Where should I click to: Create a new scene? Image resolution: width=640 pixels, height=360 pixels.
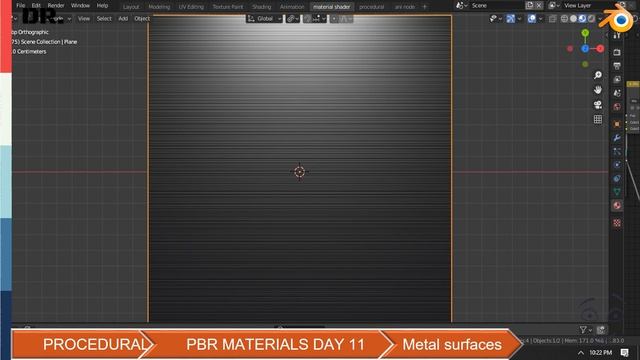pyautogui.click(x=530, y=5)
